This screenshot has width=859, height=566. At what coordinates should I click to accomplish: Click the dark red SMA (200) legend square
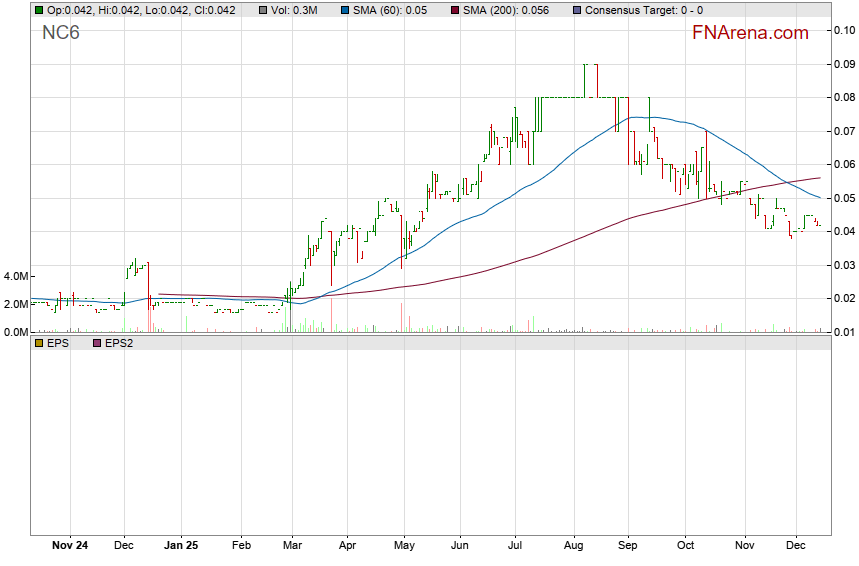click(455, 10)
